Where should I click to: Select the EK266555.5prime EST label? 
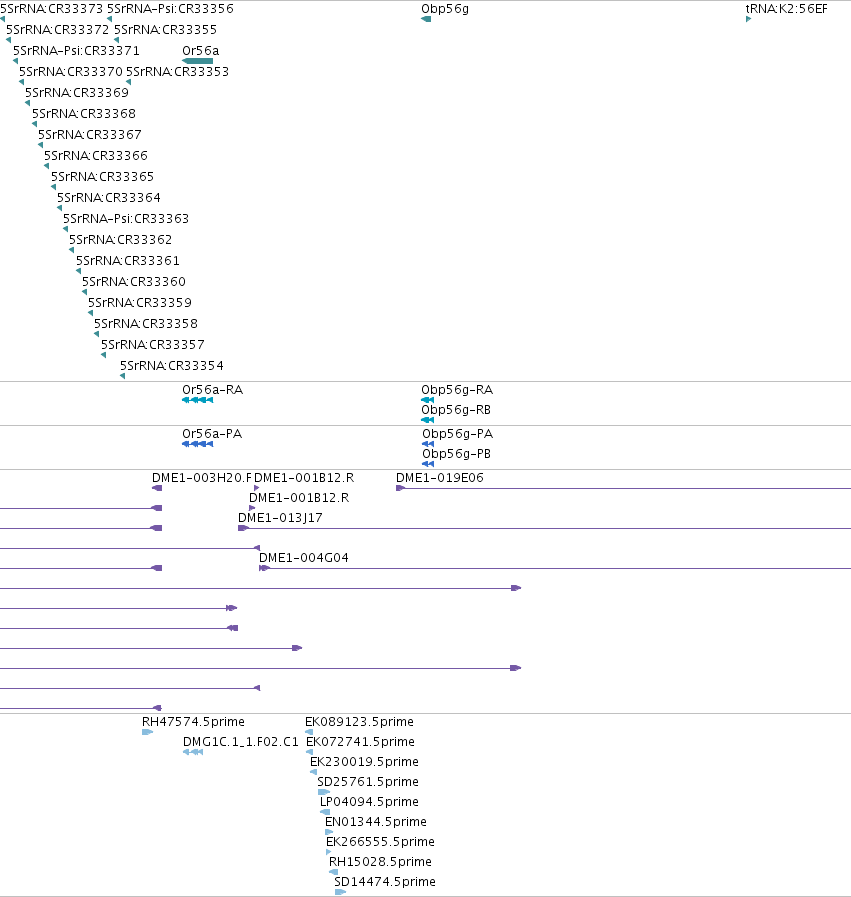[380, 842]
